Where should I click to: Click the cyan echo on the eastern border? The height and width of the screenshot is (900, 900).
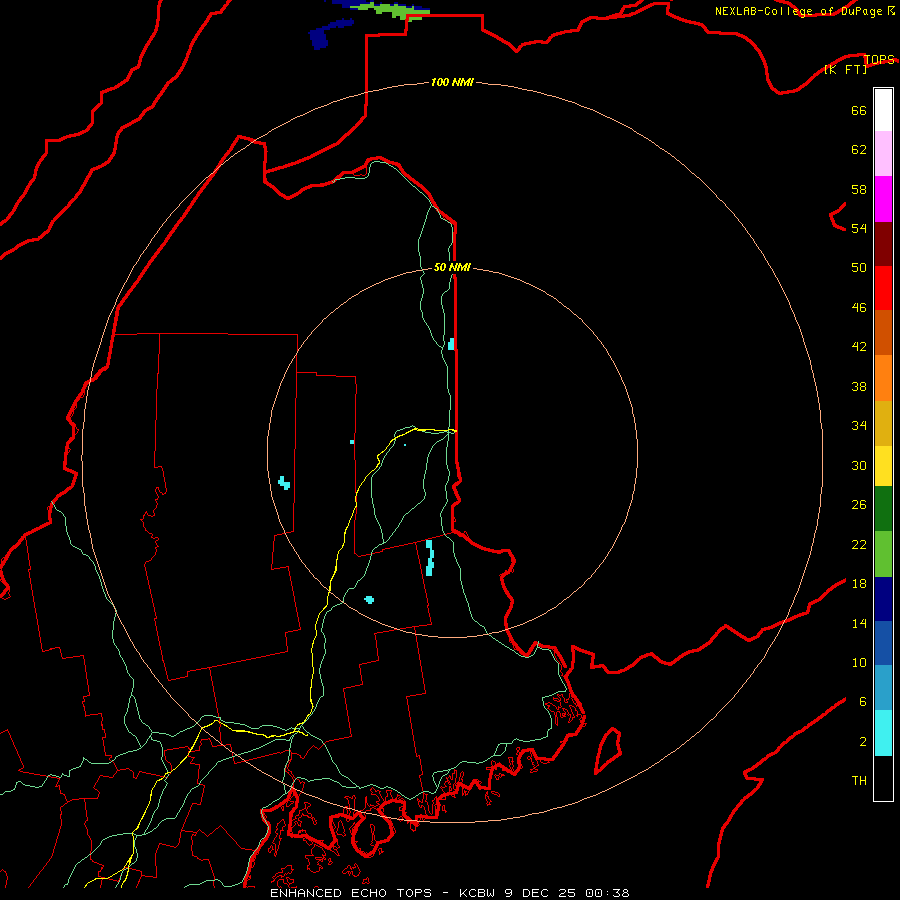point(451,344)
